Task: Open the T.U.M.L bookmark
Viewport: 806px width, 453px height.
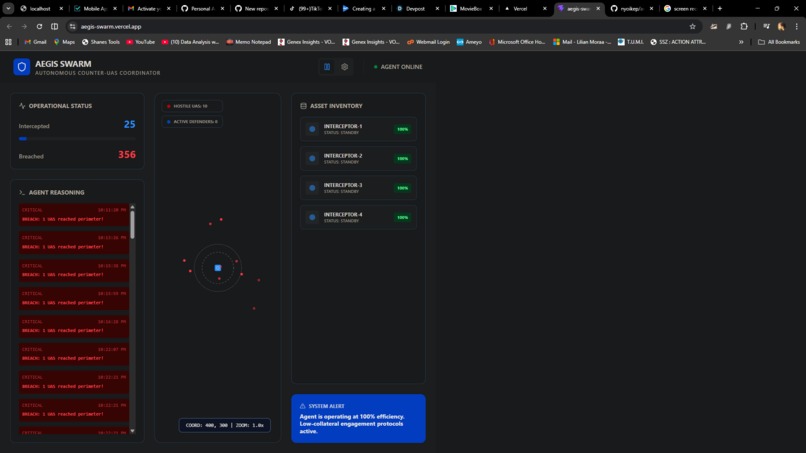Action: (630, 42)
